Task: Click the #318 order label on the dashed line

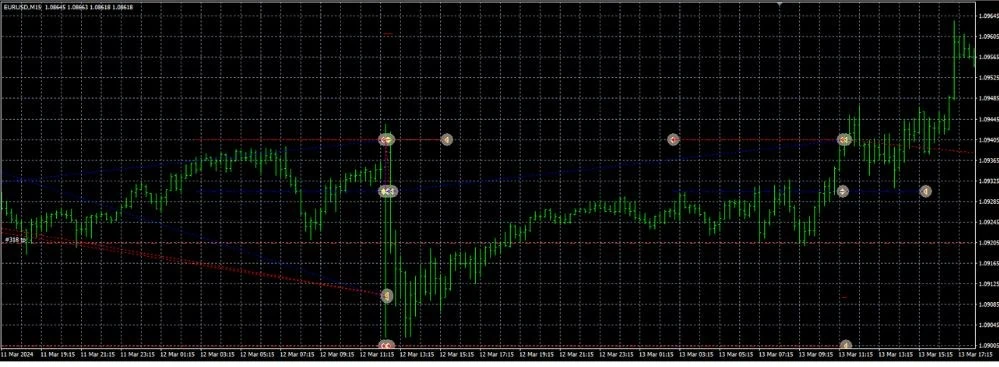Action: [x=14, y=240]
